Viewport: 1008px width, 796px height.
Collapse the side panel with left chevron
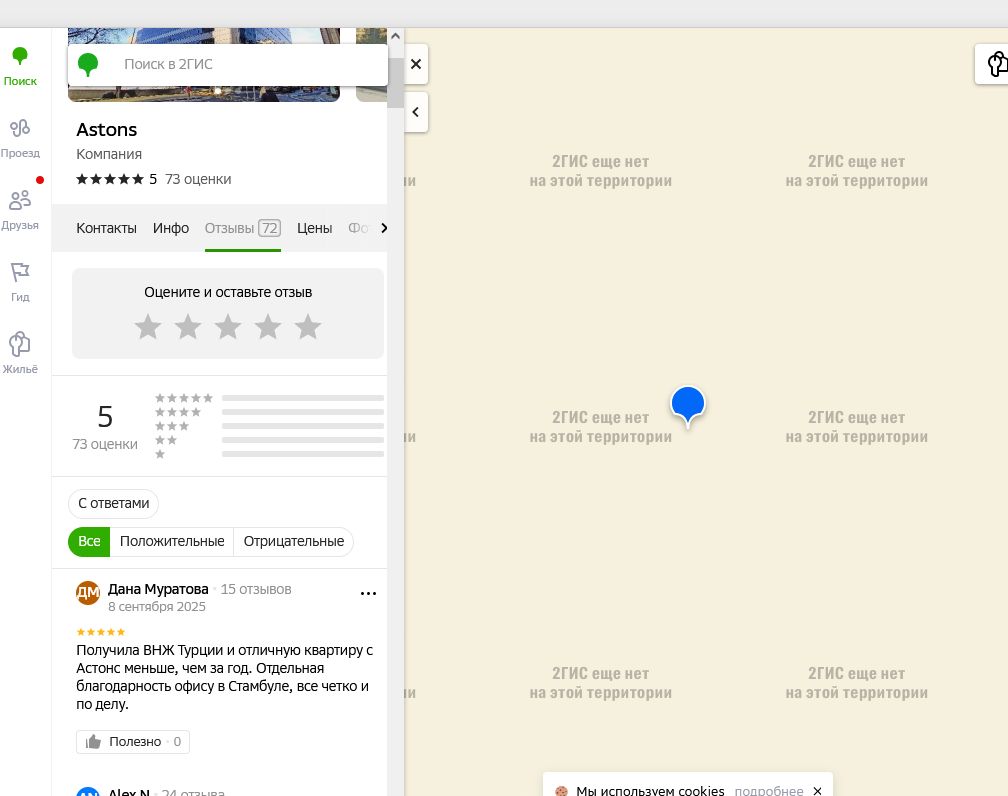click(416, 112)
